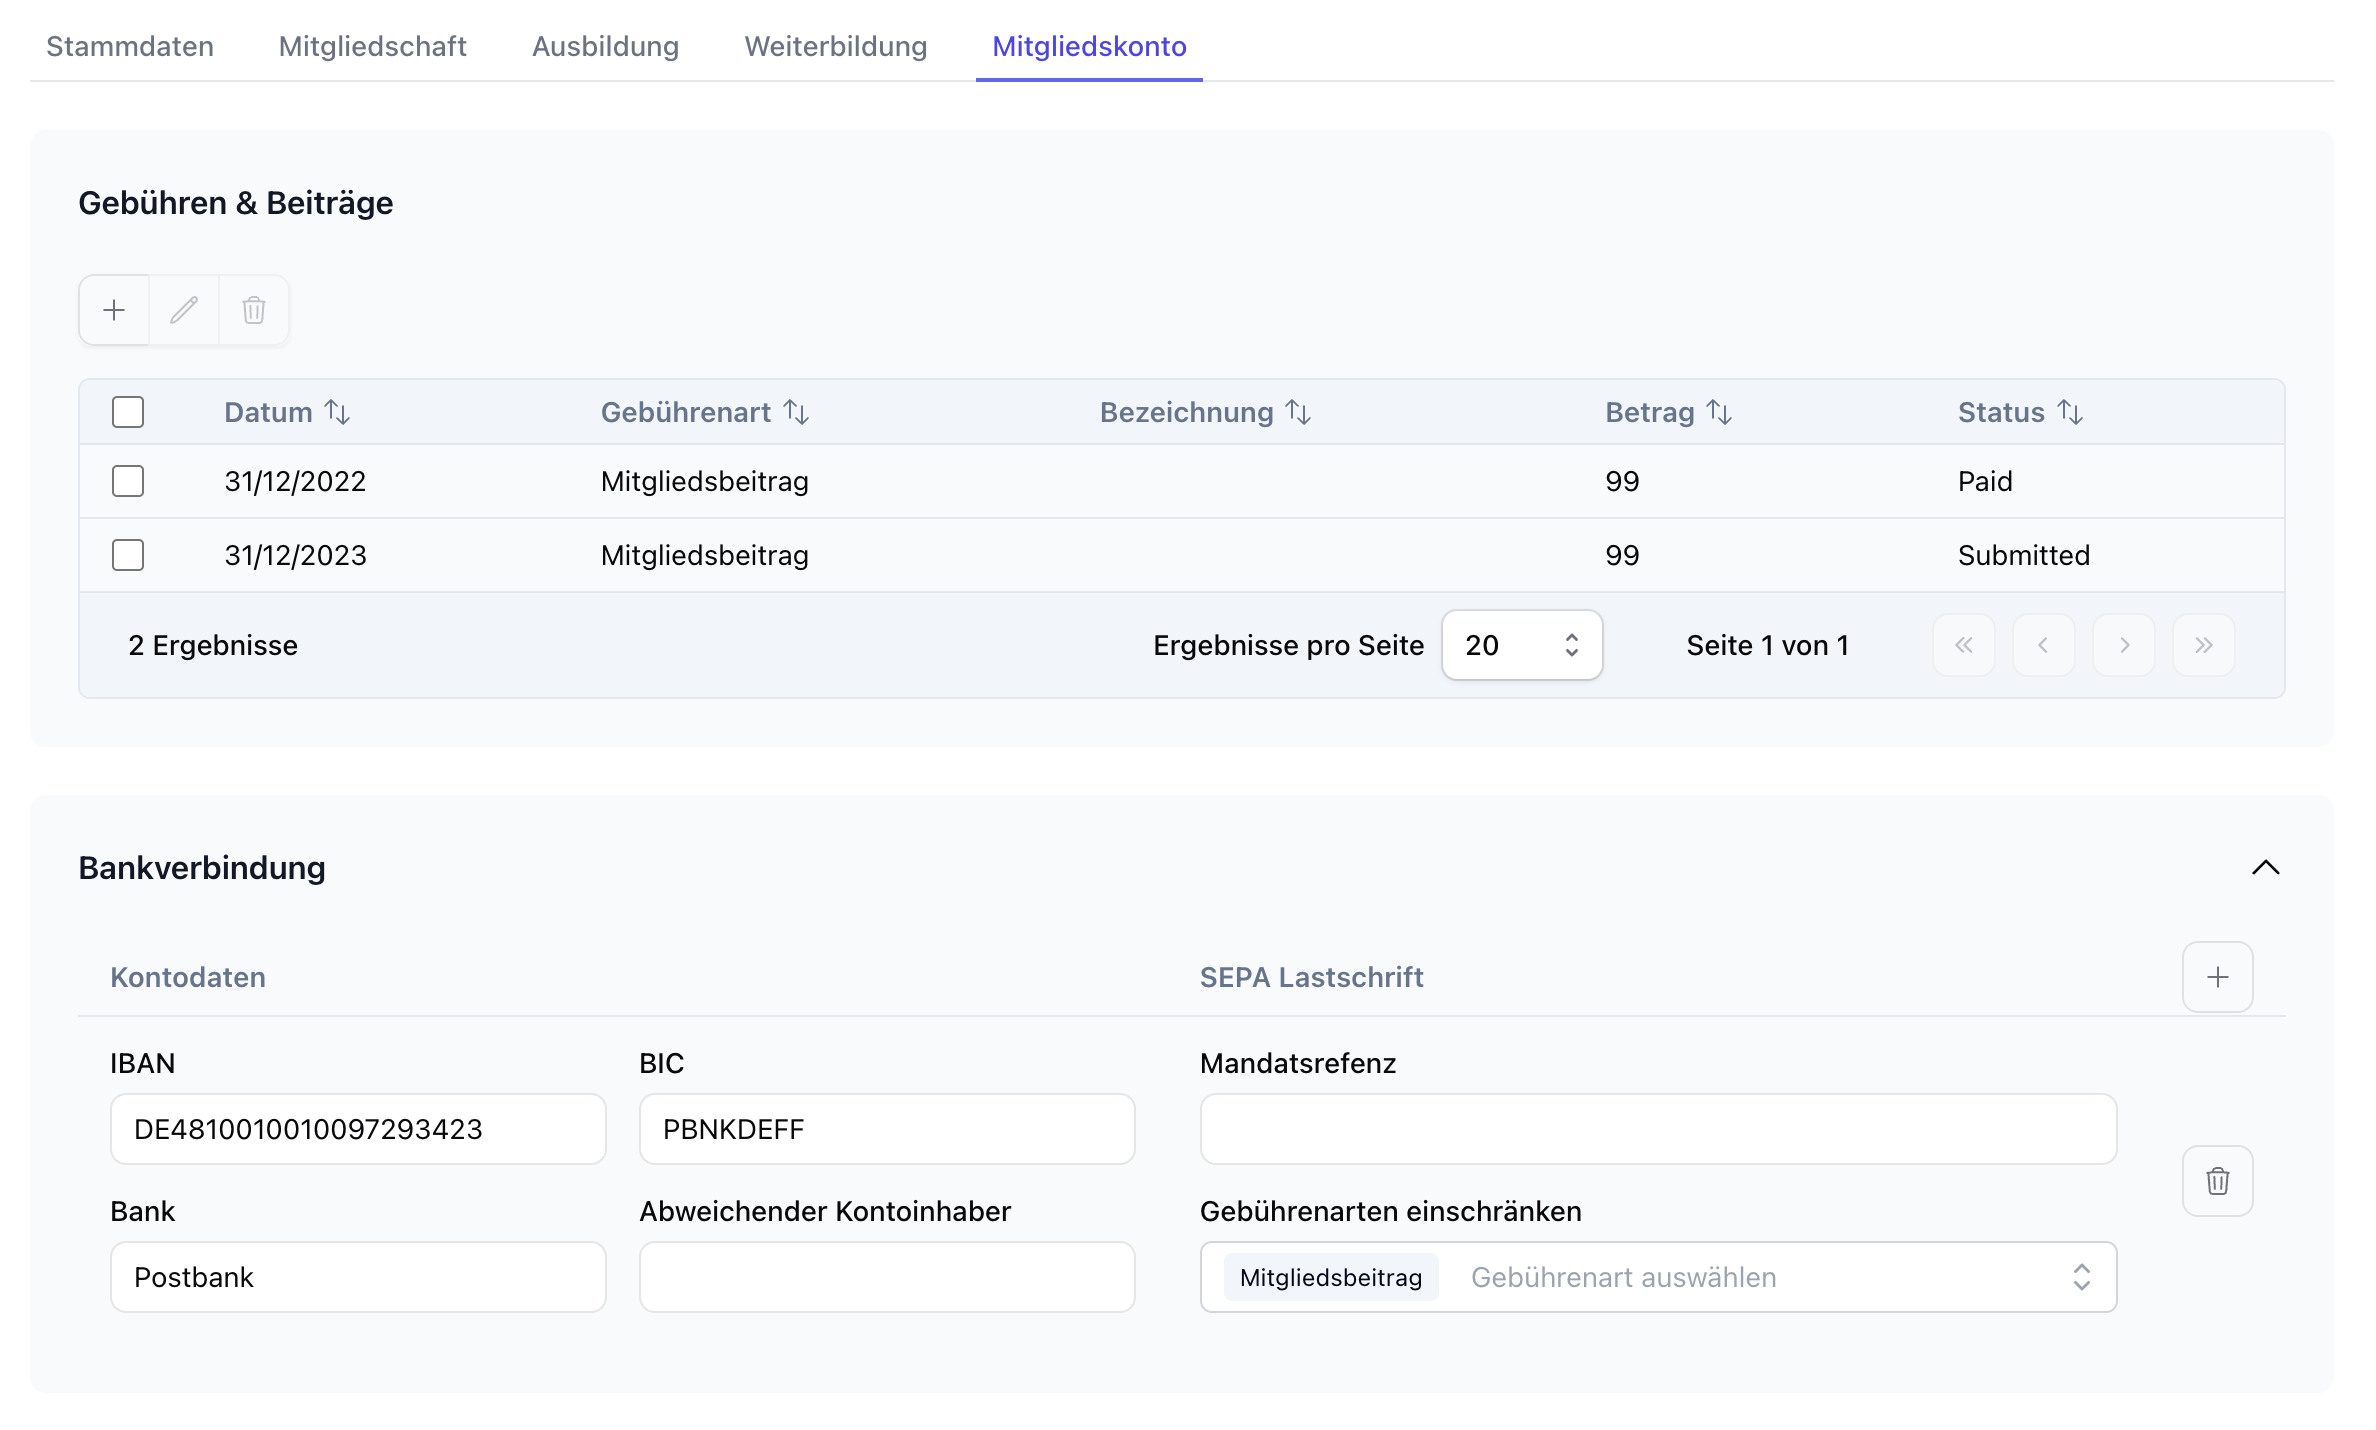Sort table by Datum column arrows

click(x=338, y=412)
